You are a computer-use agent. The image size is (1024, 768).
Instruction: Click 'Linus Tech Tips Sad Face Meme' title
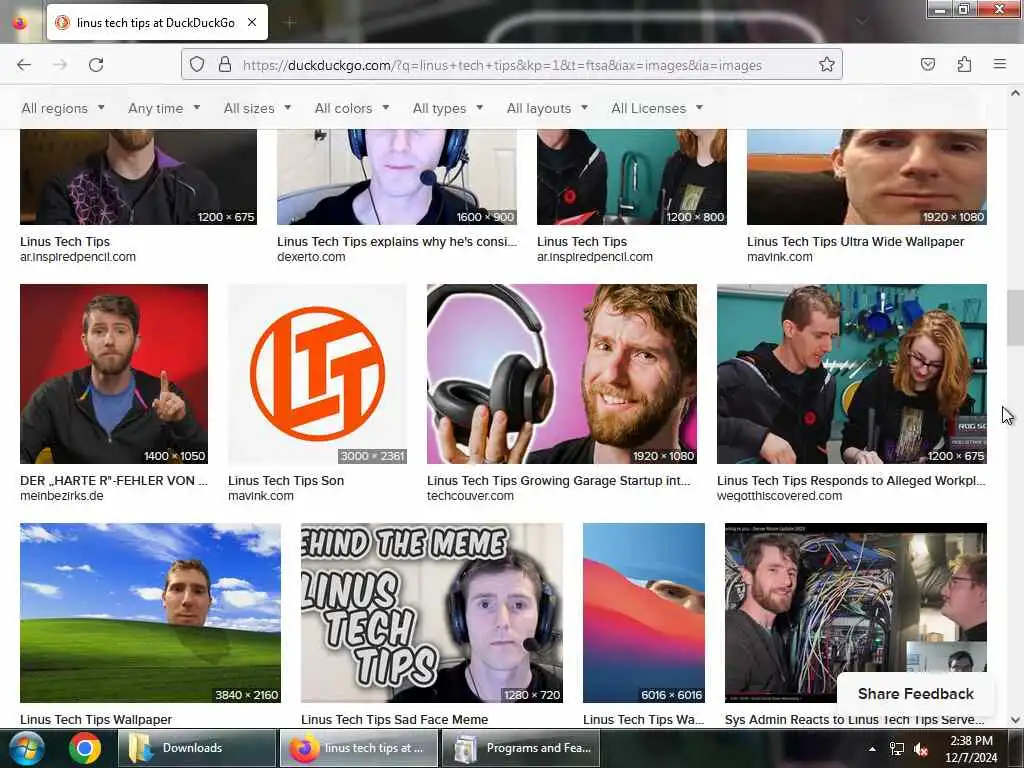[394, 720]
